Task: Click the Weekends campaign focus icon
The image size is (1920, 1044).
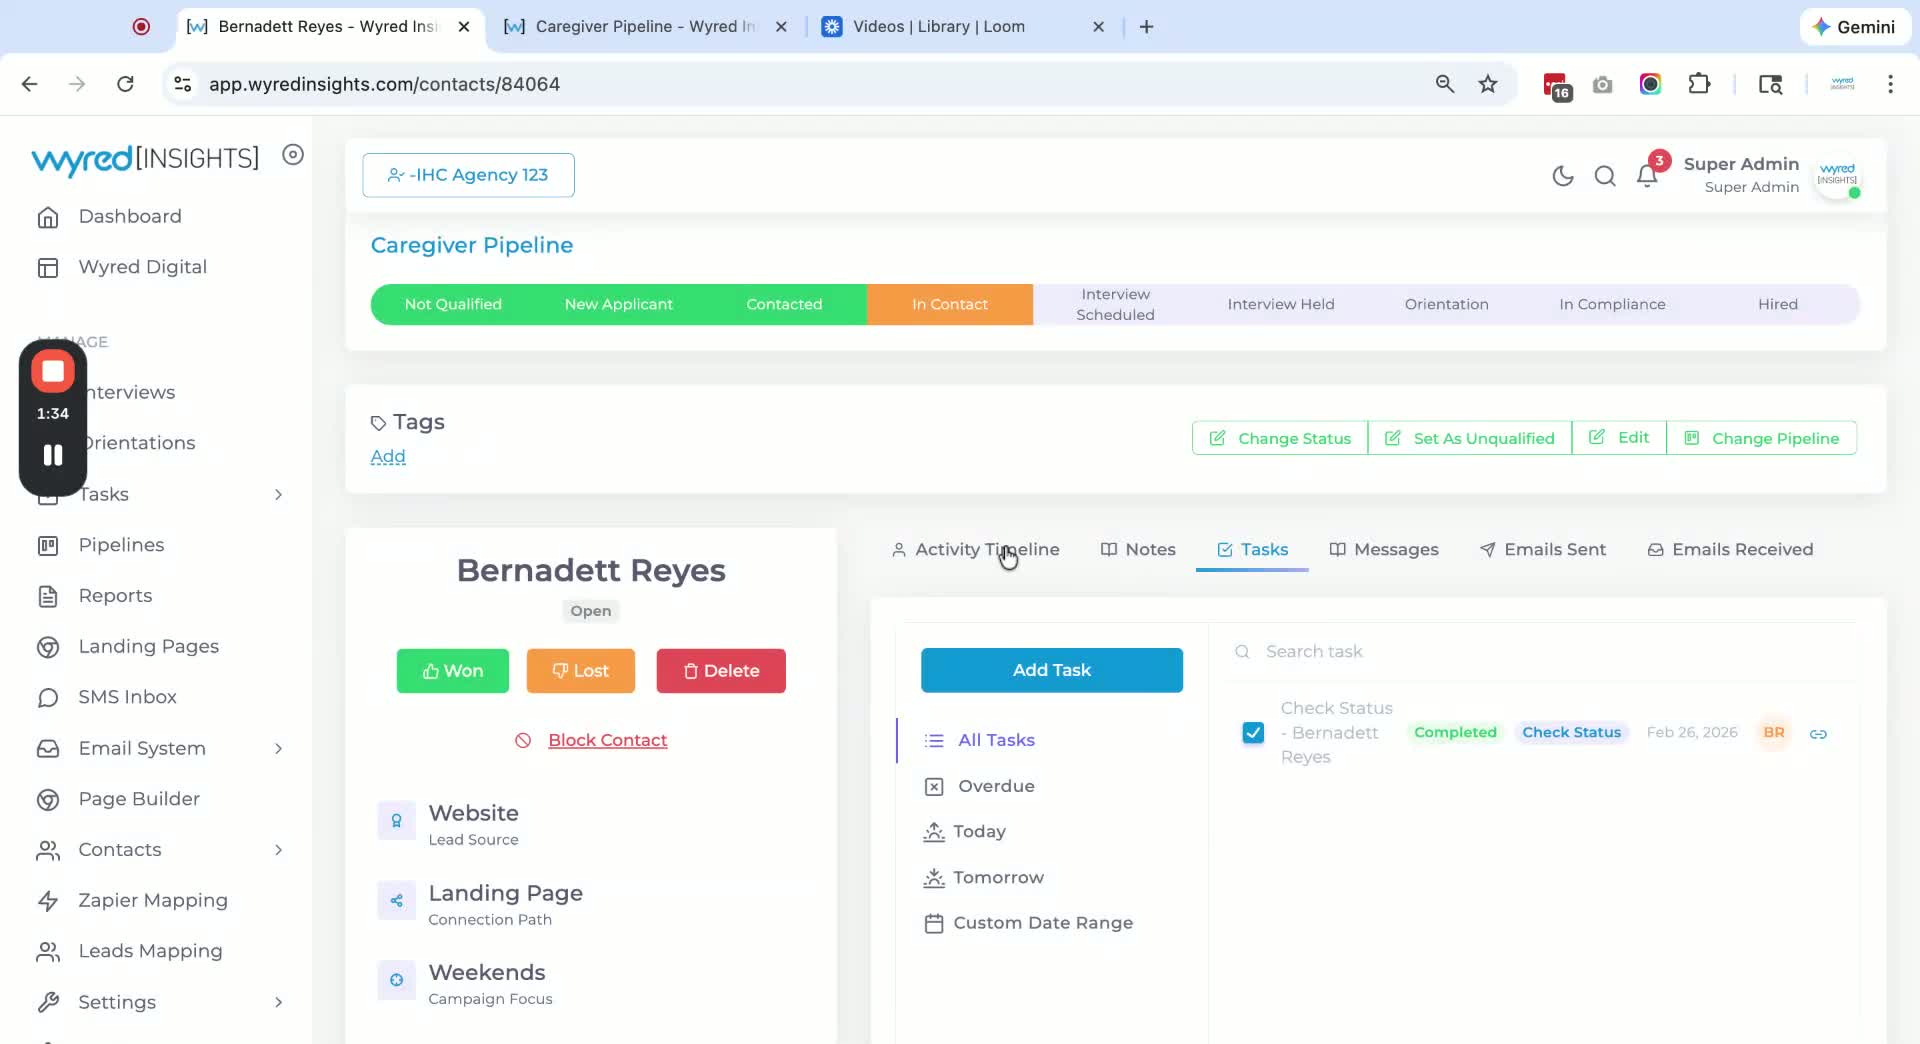Action: pos(397,981)
